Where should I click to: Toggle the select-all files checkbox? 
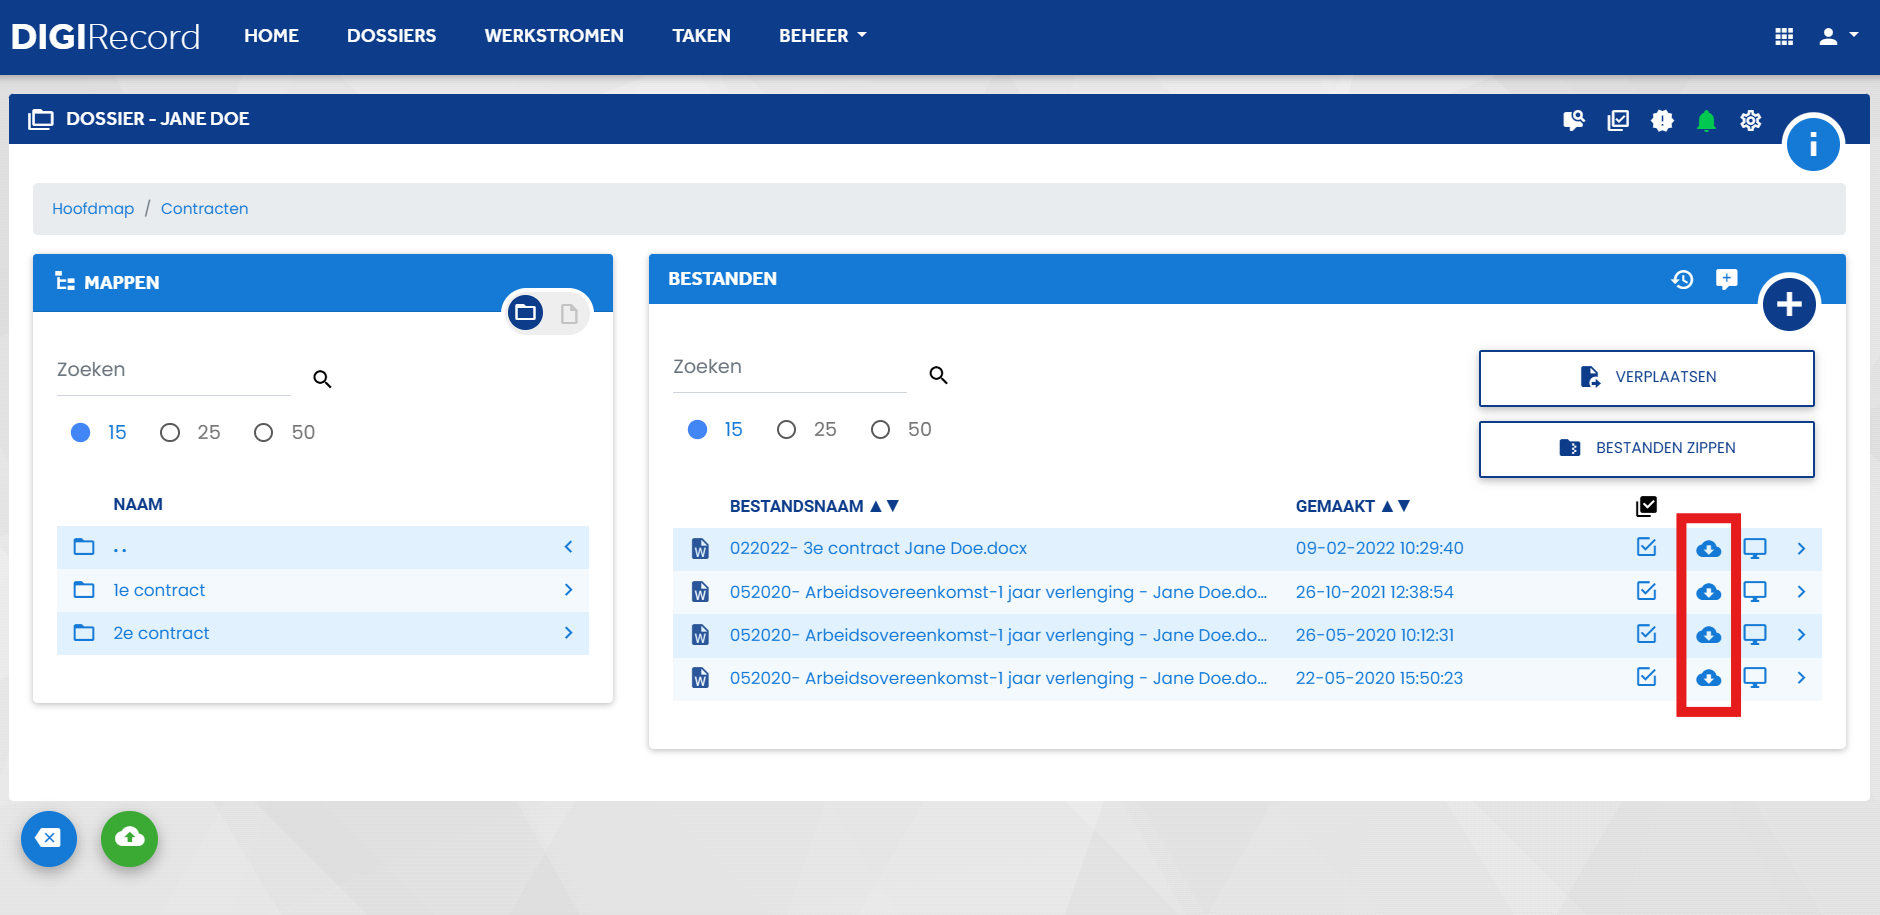[1646, 506]
